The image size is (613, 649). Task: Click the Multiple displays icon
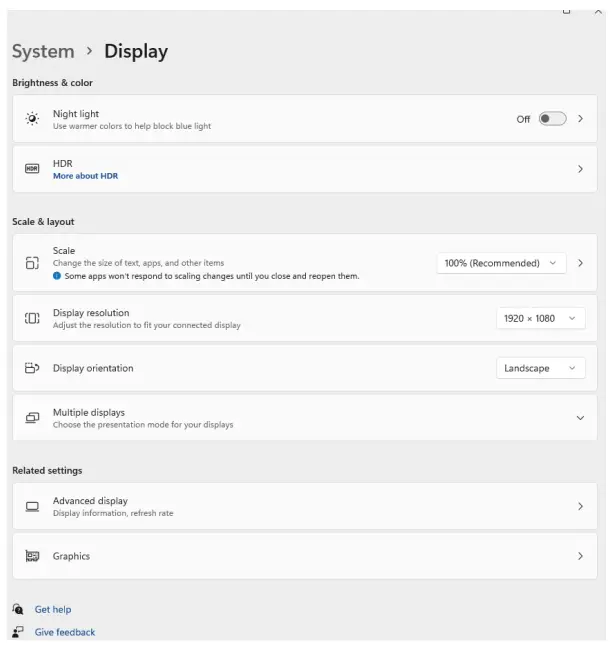pyautogui.click(x=32, y=418)
